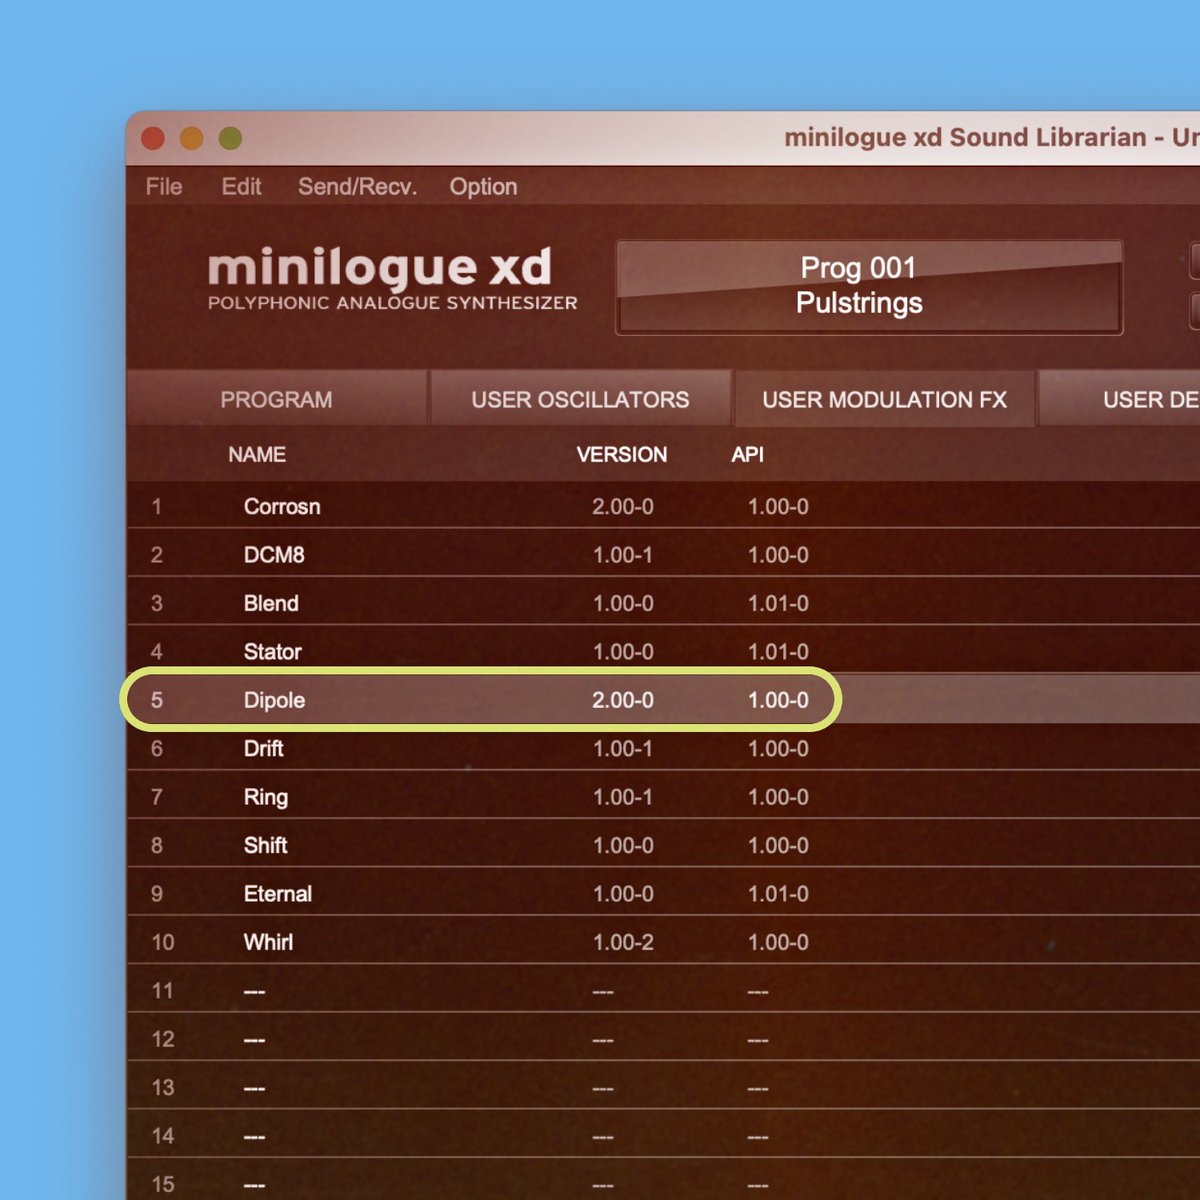Image resolution: width=1200 pixels, height=1200 pixels.
Task: Click the minilogue xd logo
Action: 392,279
